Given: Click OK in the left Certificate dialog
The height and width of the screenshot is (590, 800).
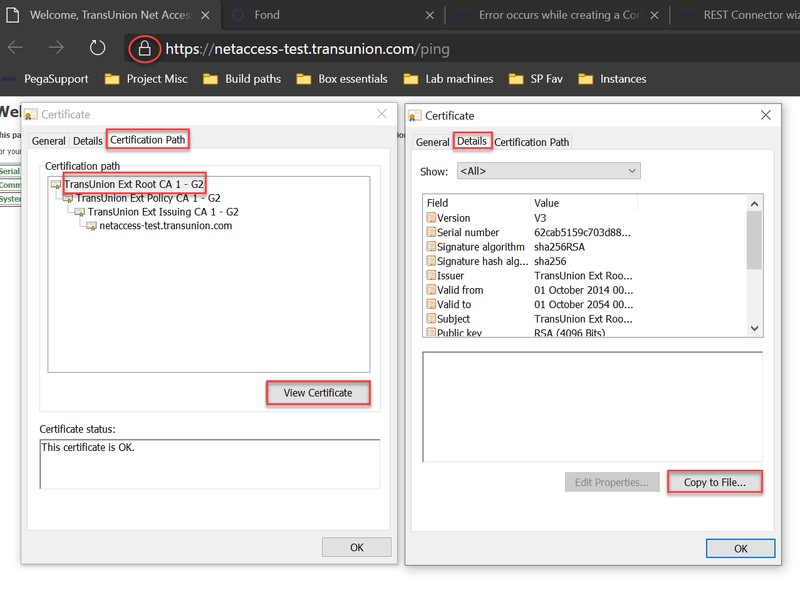Looking at the screenshot, I should pyautogui.click(x=357, y=548).
